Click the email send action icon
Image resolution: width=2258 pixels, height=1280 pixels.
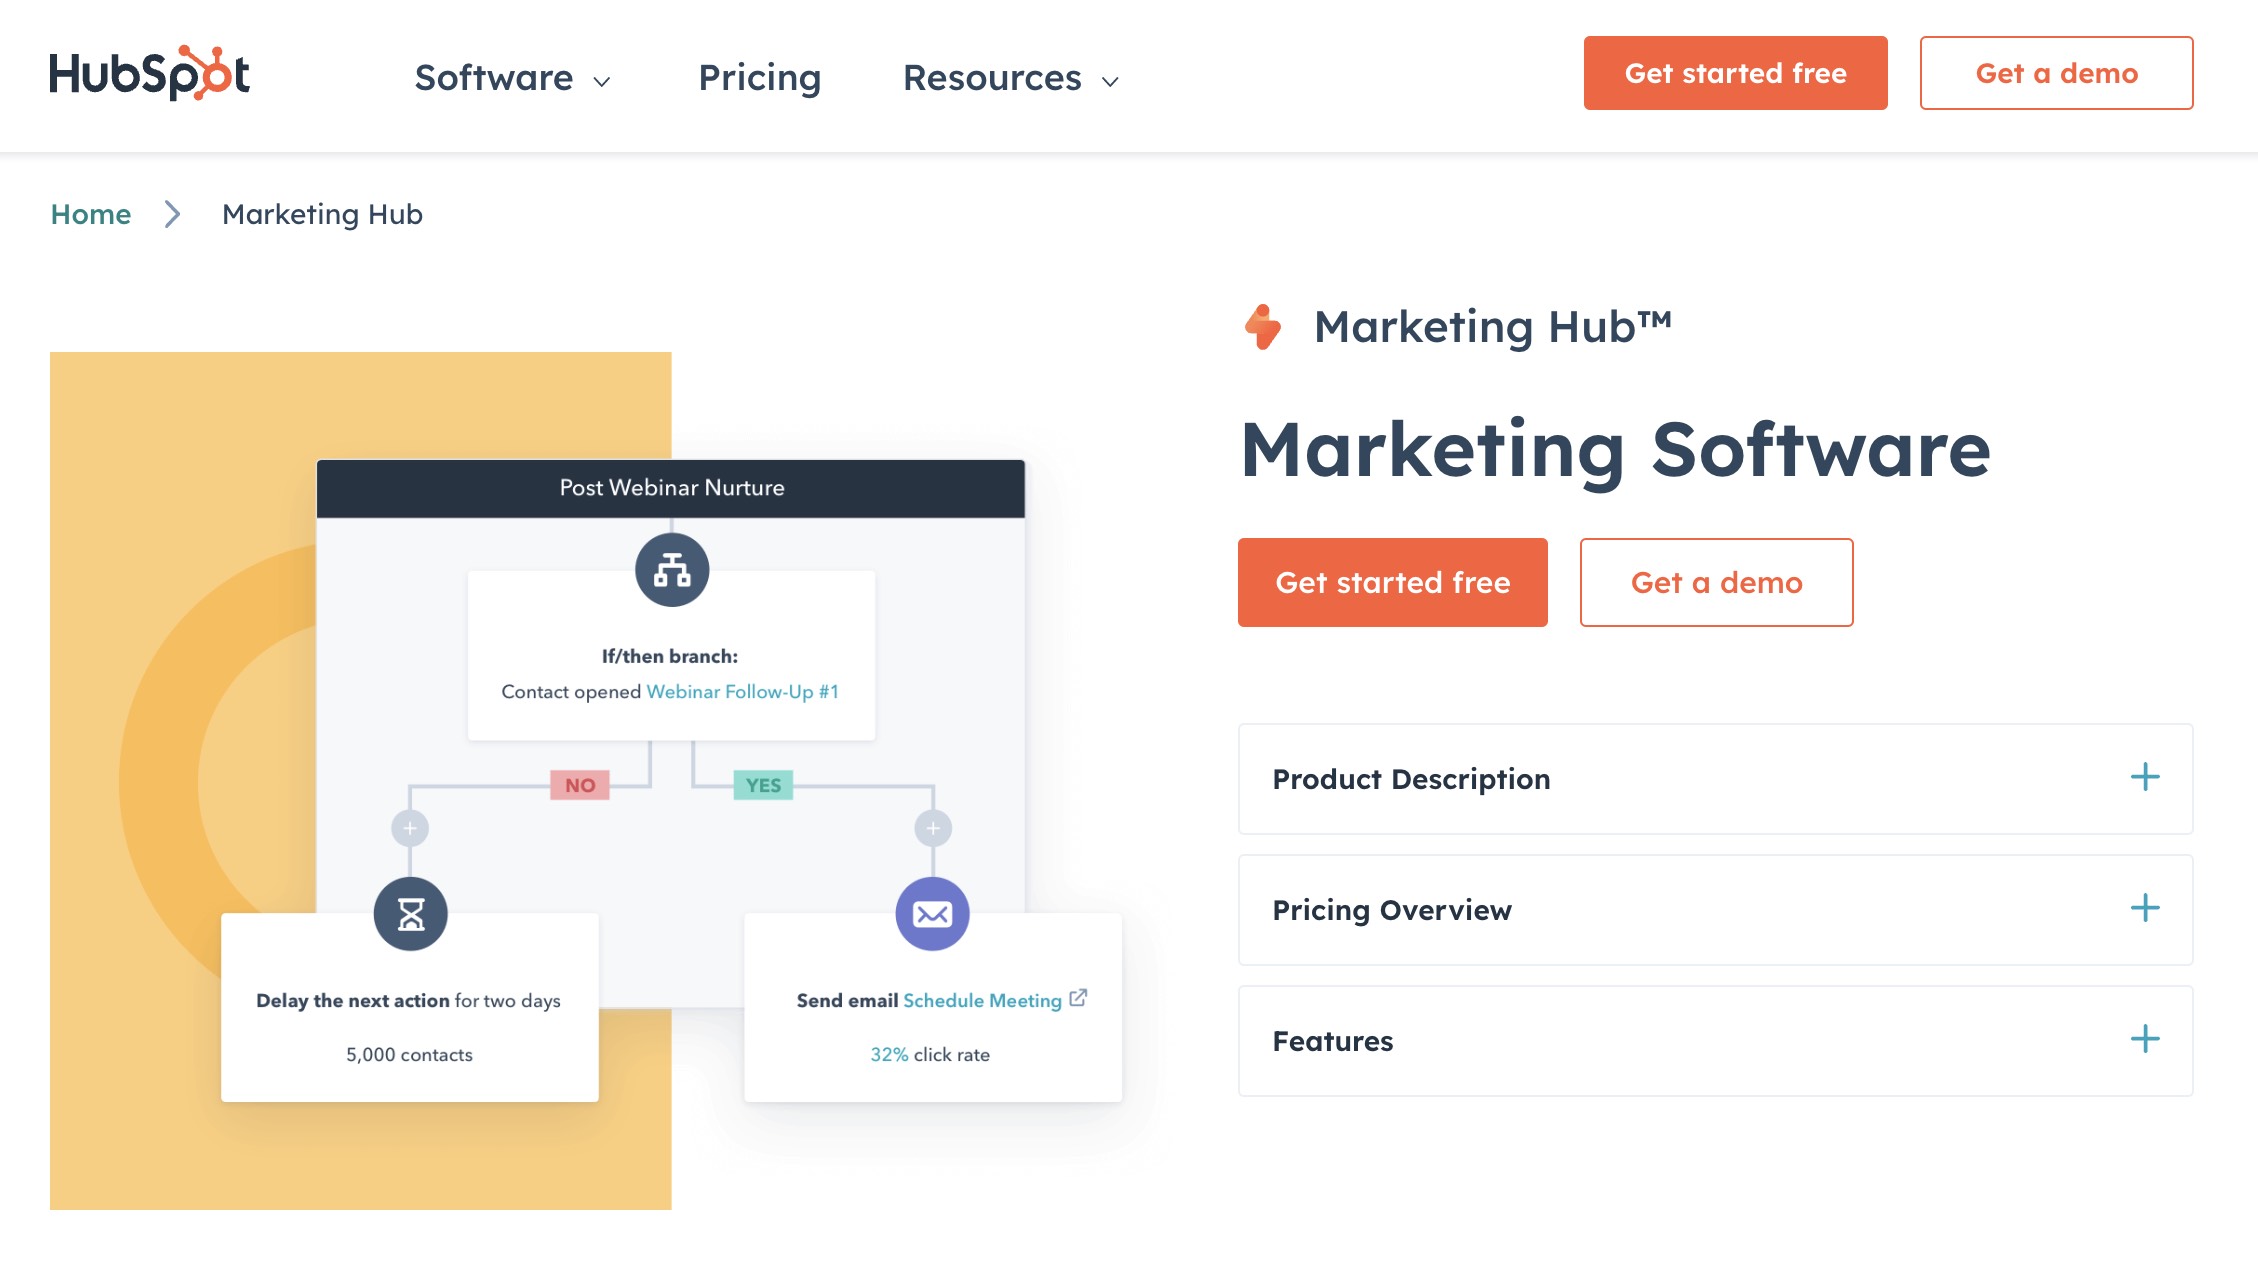pyautogui.click(x=930, y=914)
